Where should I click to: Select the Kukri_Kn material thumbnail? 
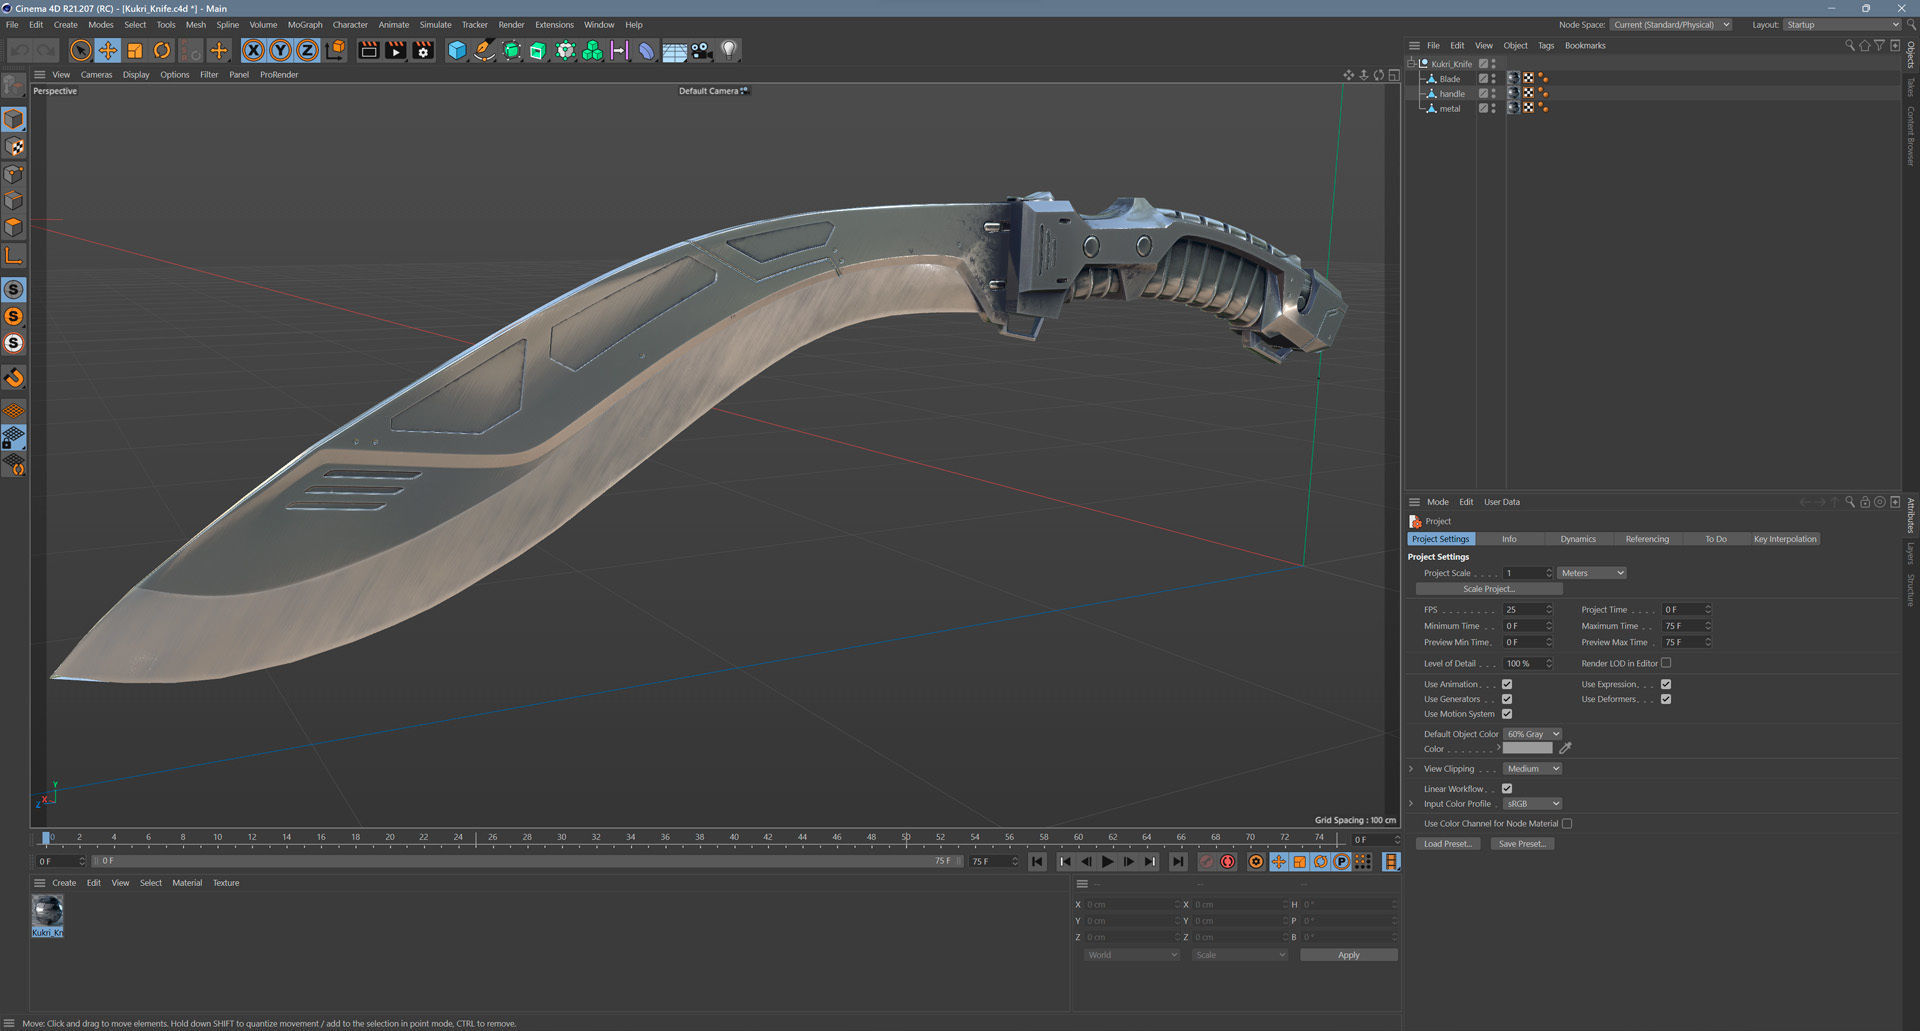(x=47, y=911)
